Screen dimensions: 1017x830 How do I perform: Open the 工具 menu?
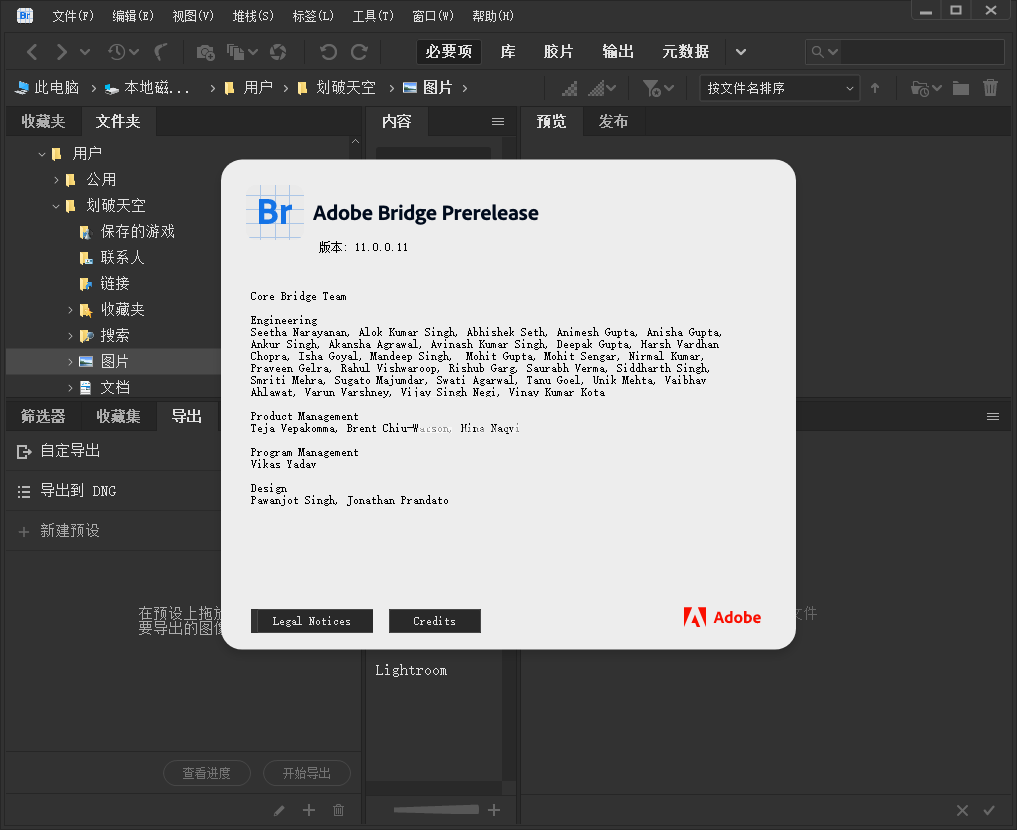(373, 15)
